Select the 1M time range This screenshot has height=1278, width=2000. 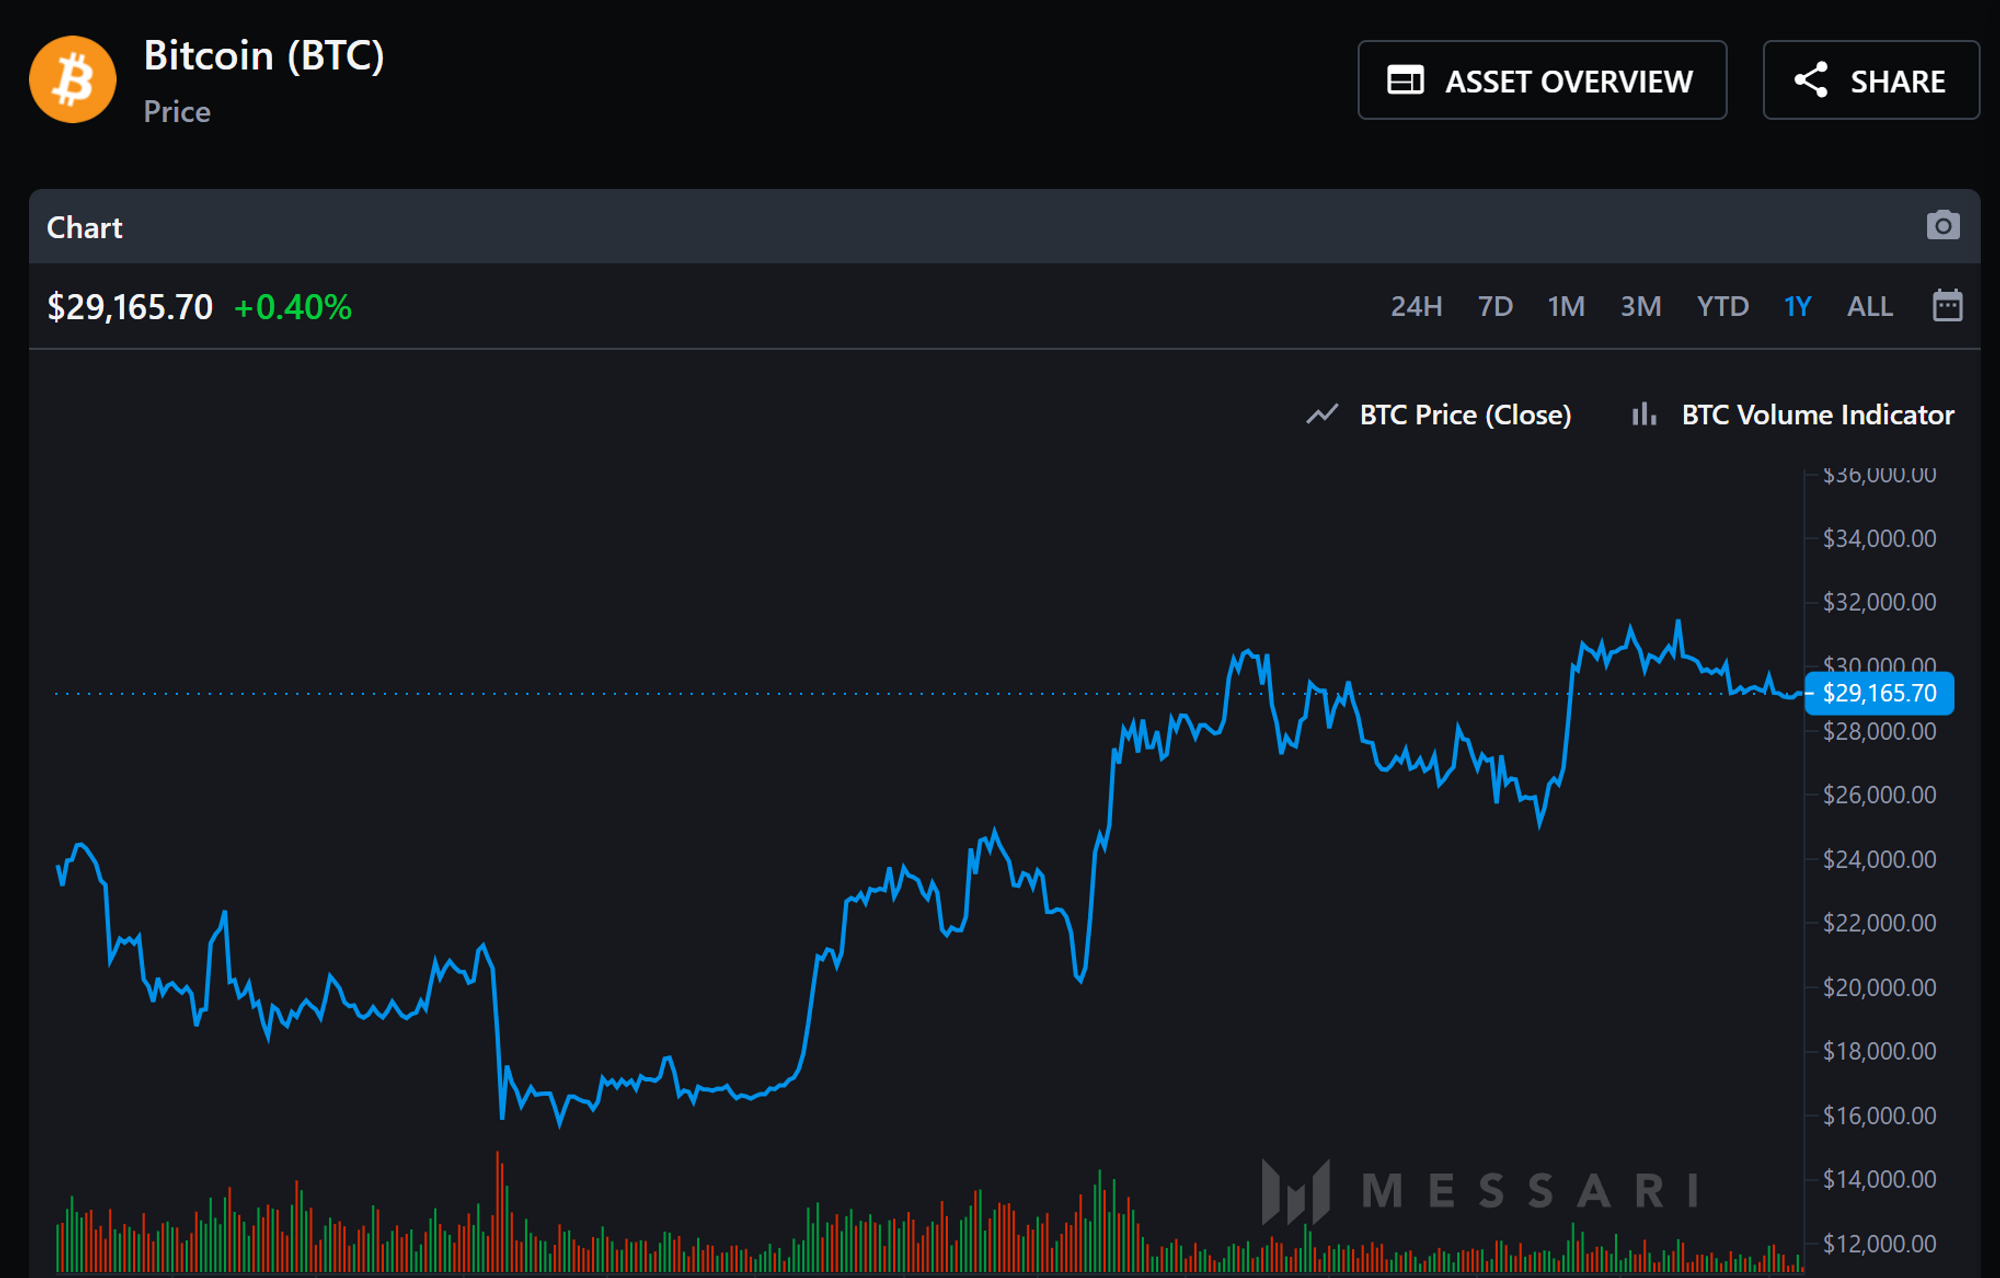coord(1565,307)
